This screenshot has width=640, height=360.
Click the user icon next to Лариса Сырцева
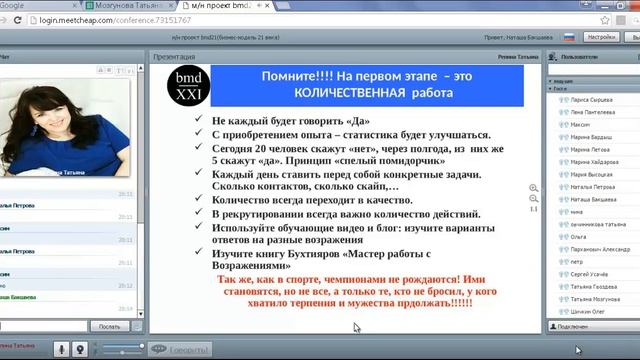pos(564,100)
